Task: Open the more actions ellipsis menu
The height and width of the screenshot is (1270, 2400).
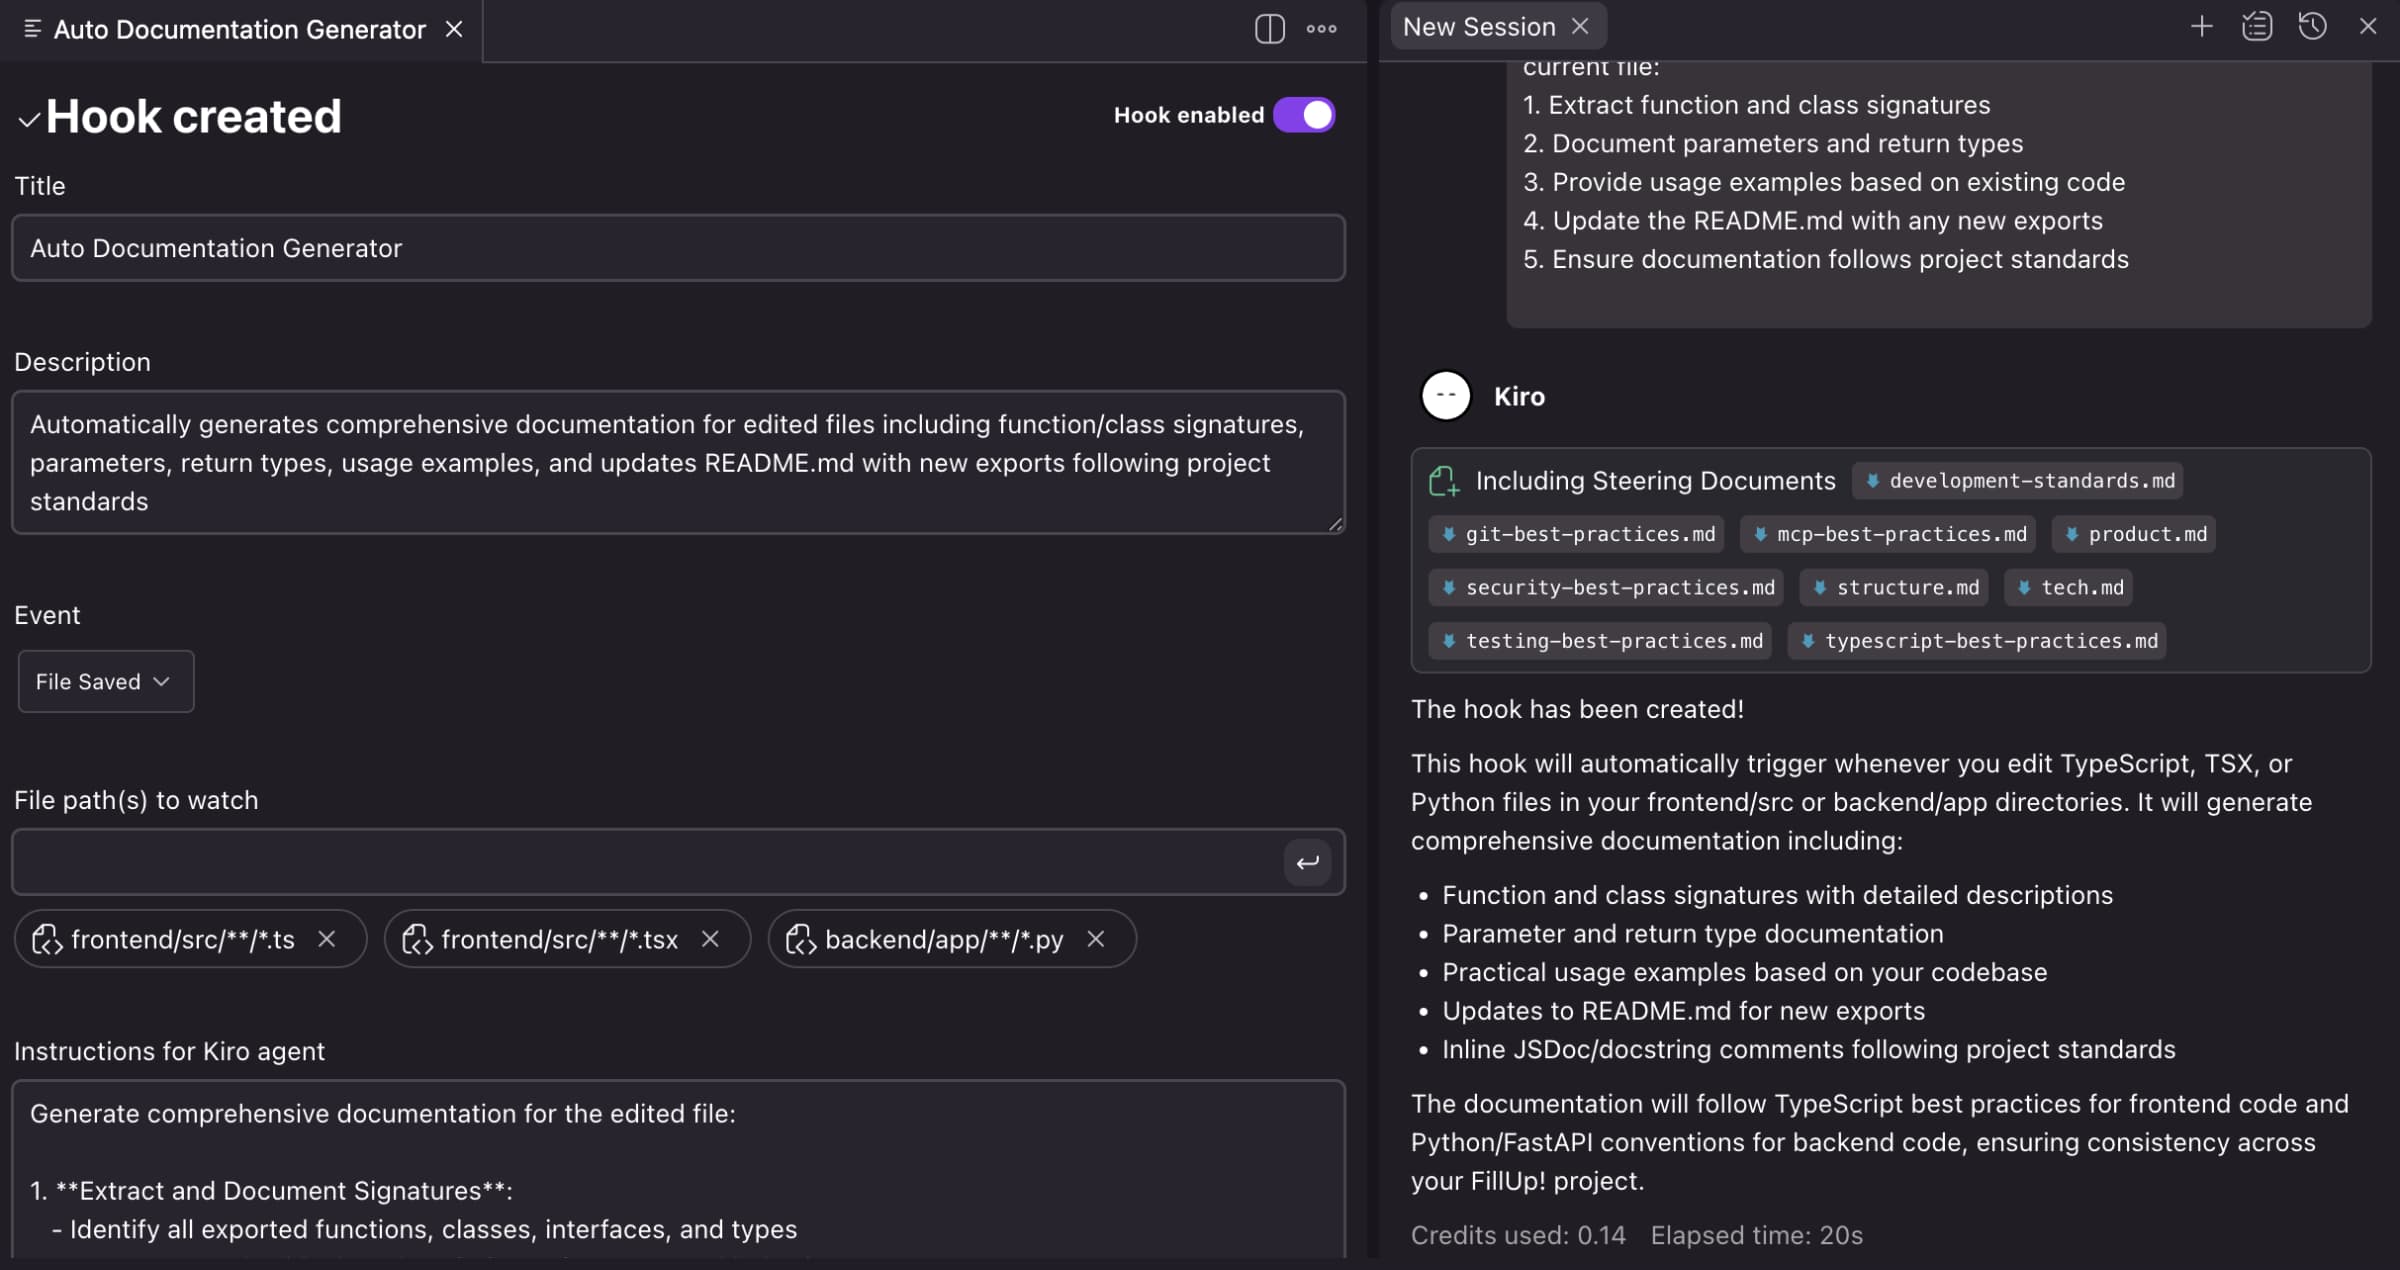Action: pyautogui.click(x=1321, y=29)
